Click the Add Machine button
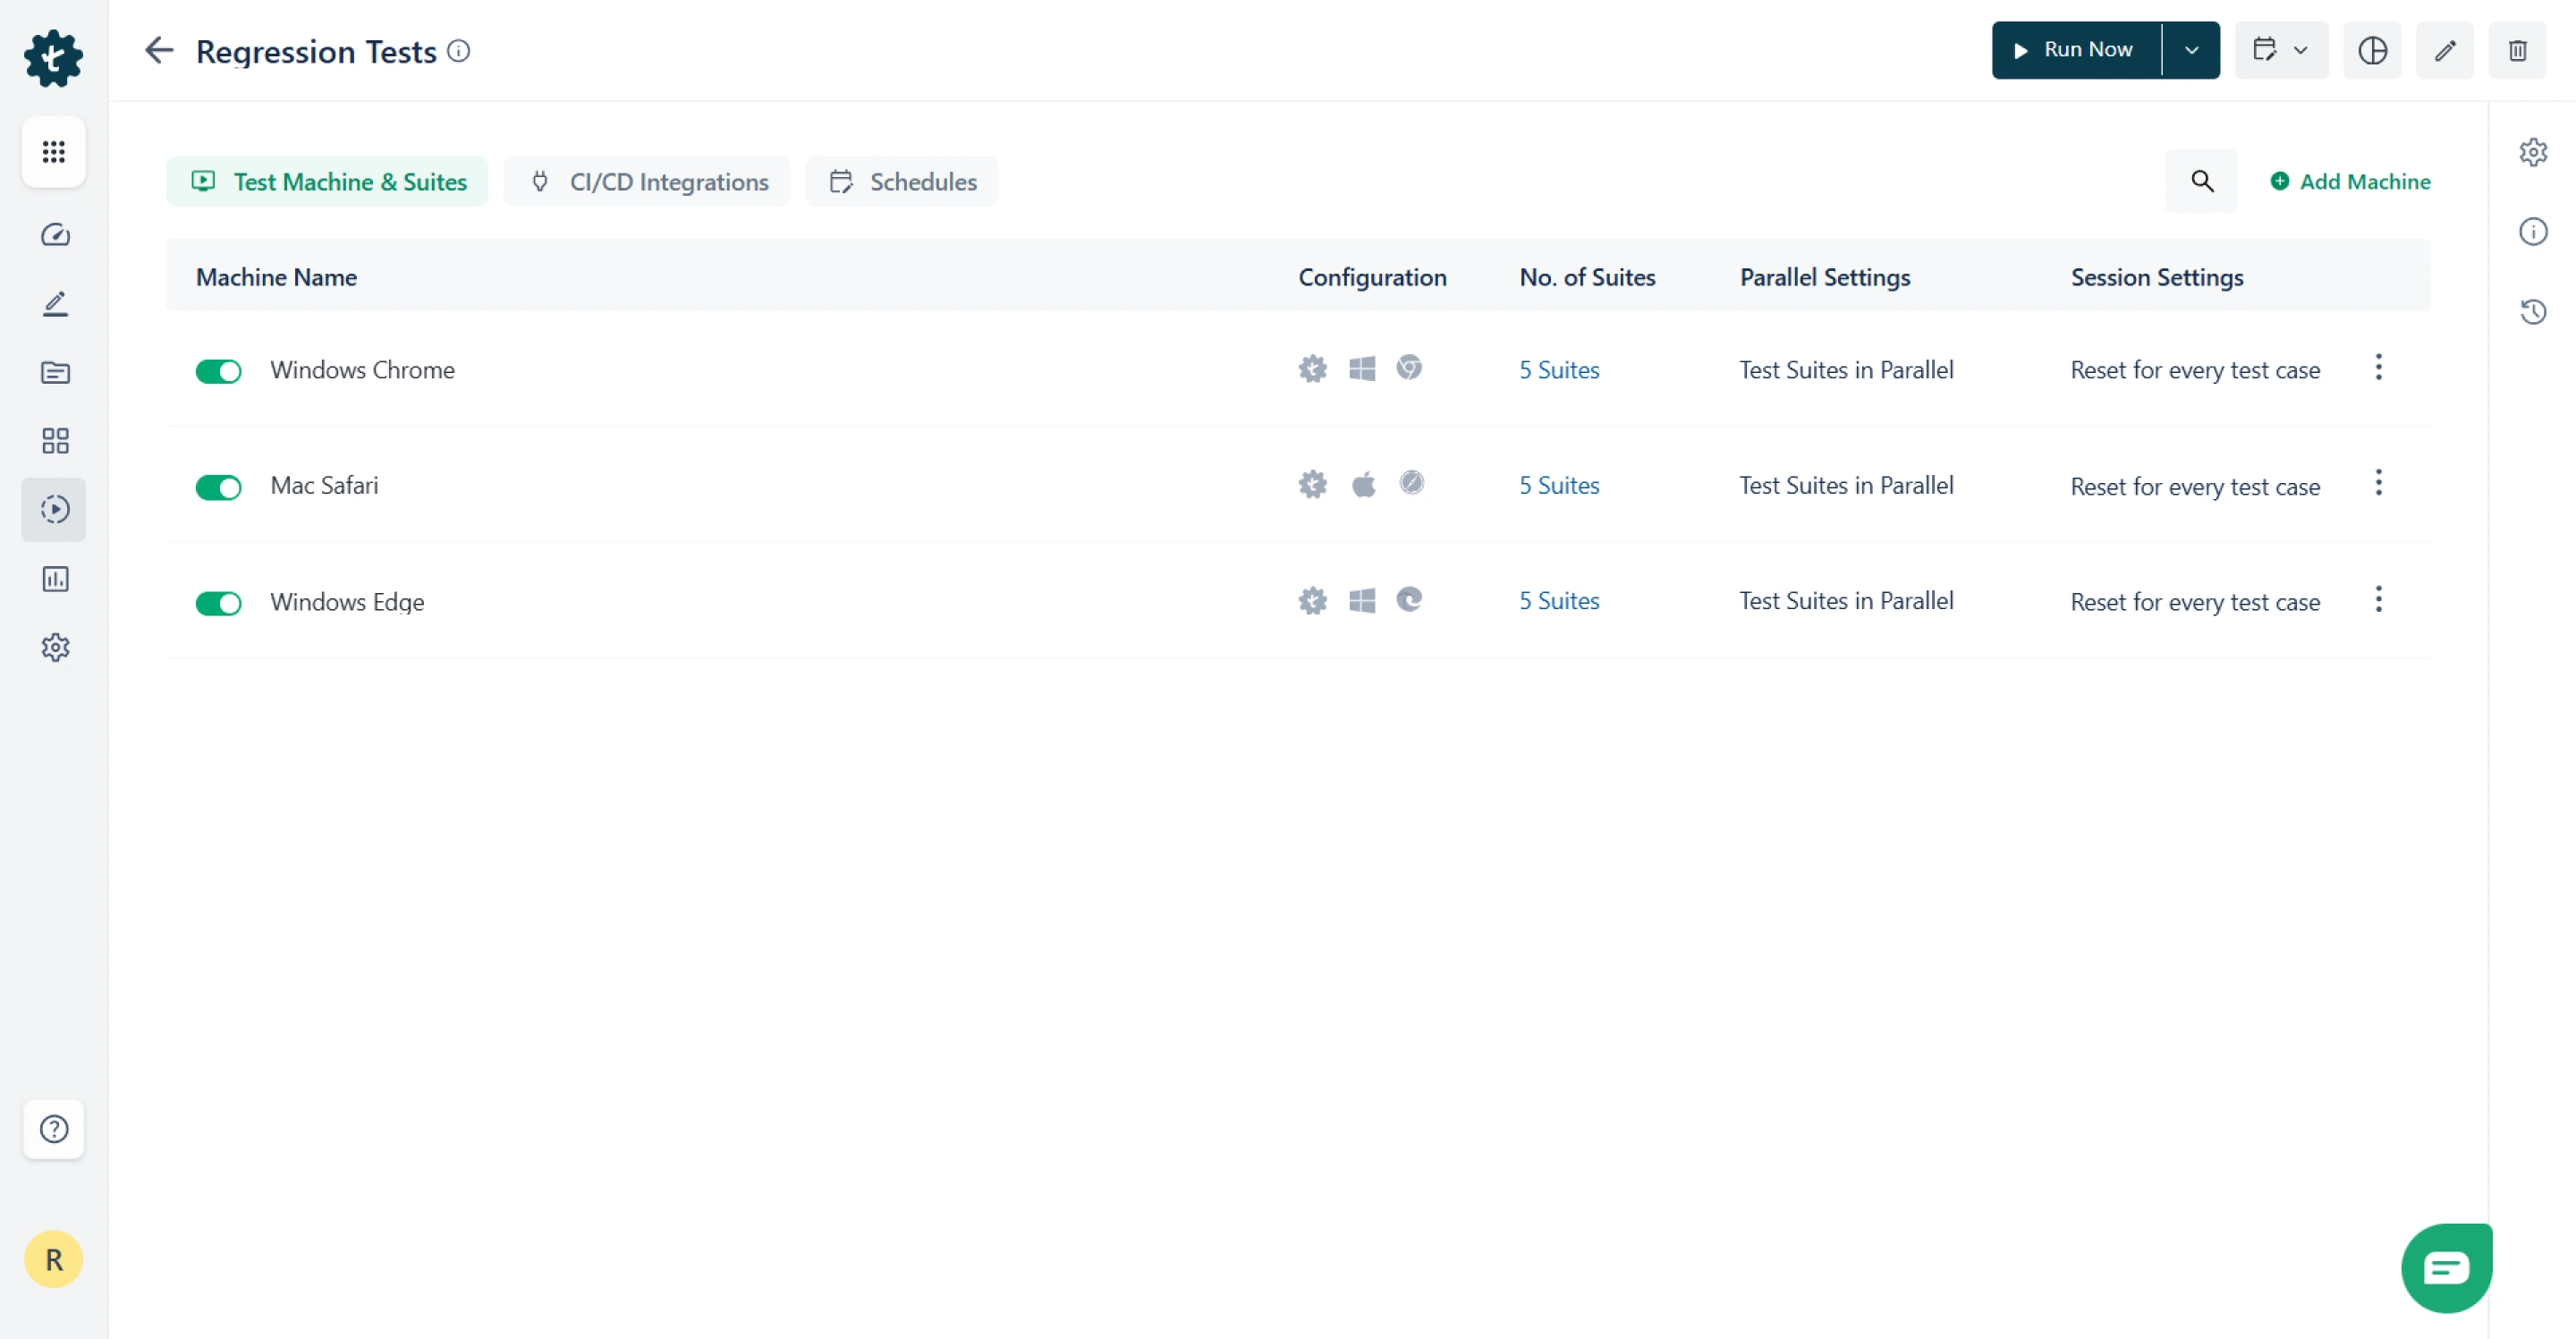The height and width of the screenshot is (1339, 2576). coord(2349,181)
